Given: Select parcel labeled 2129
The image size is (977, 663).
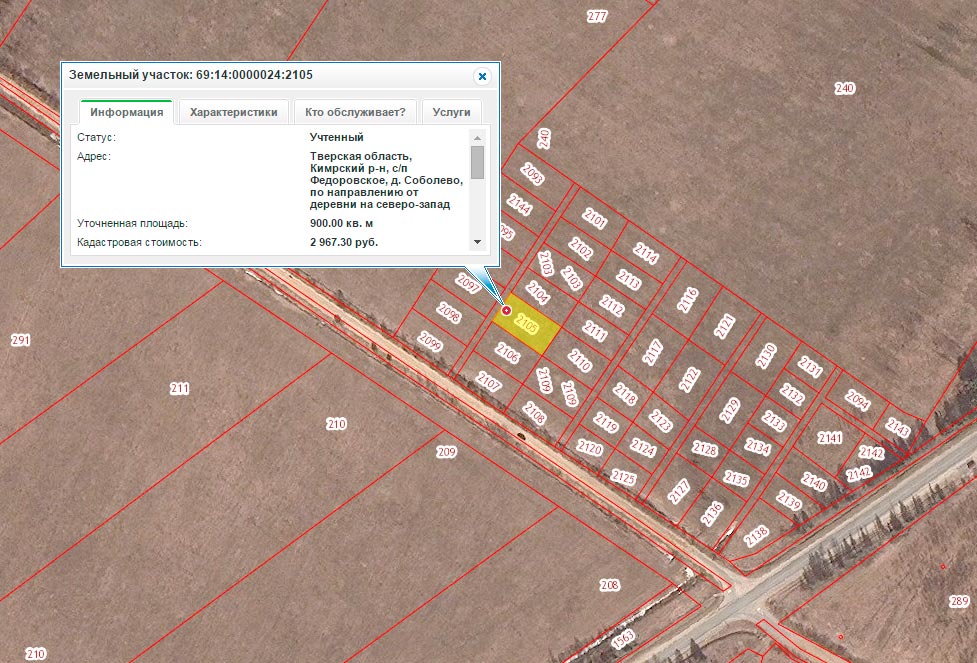Looking at the screenshot, I should click(x=729, y=411).
